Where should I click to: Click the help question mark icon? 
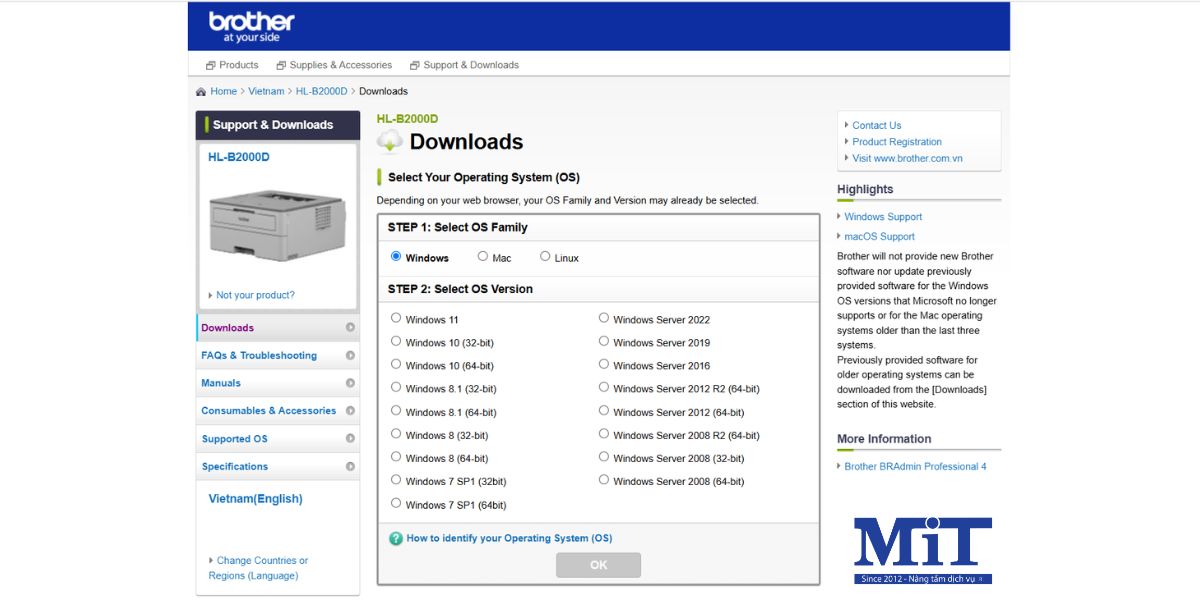[x=396, y=538]
